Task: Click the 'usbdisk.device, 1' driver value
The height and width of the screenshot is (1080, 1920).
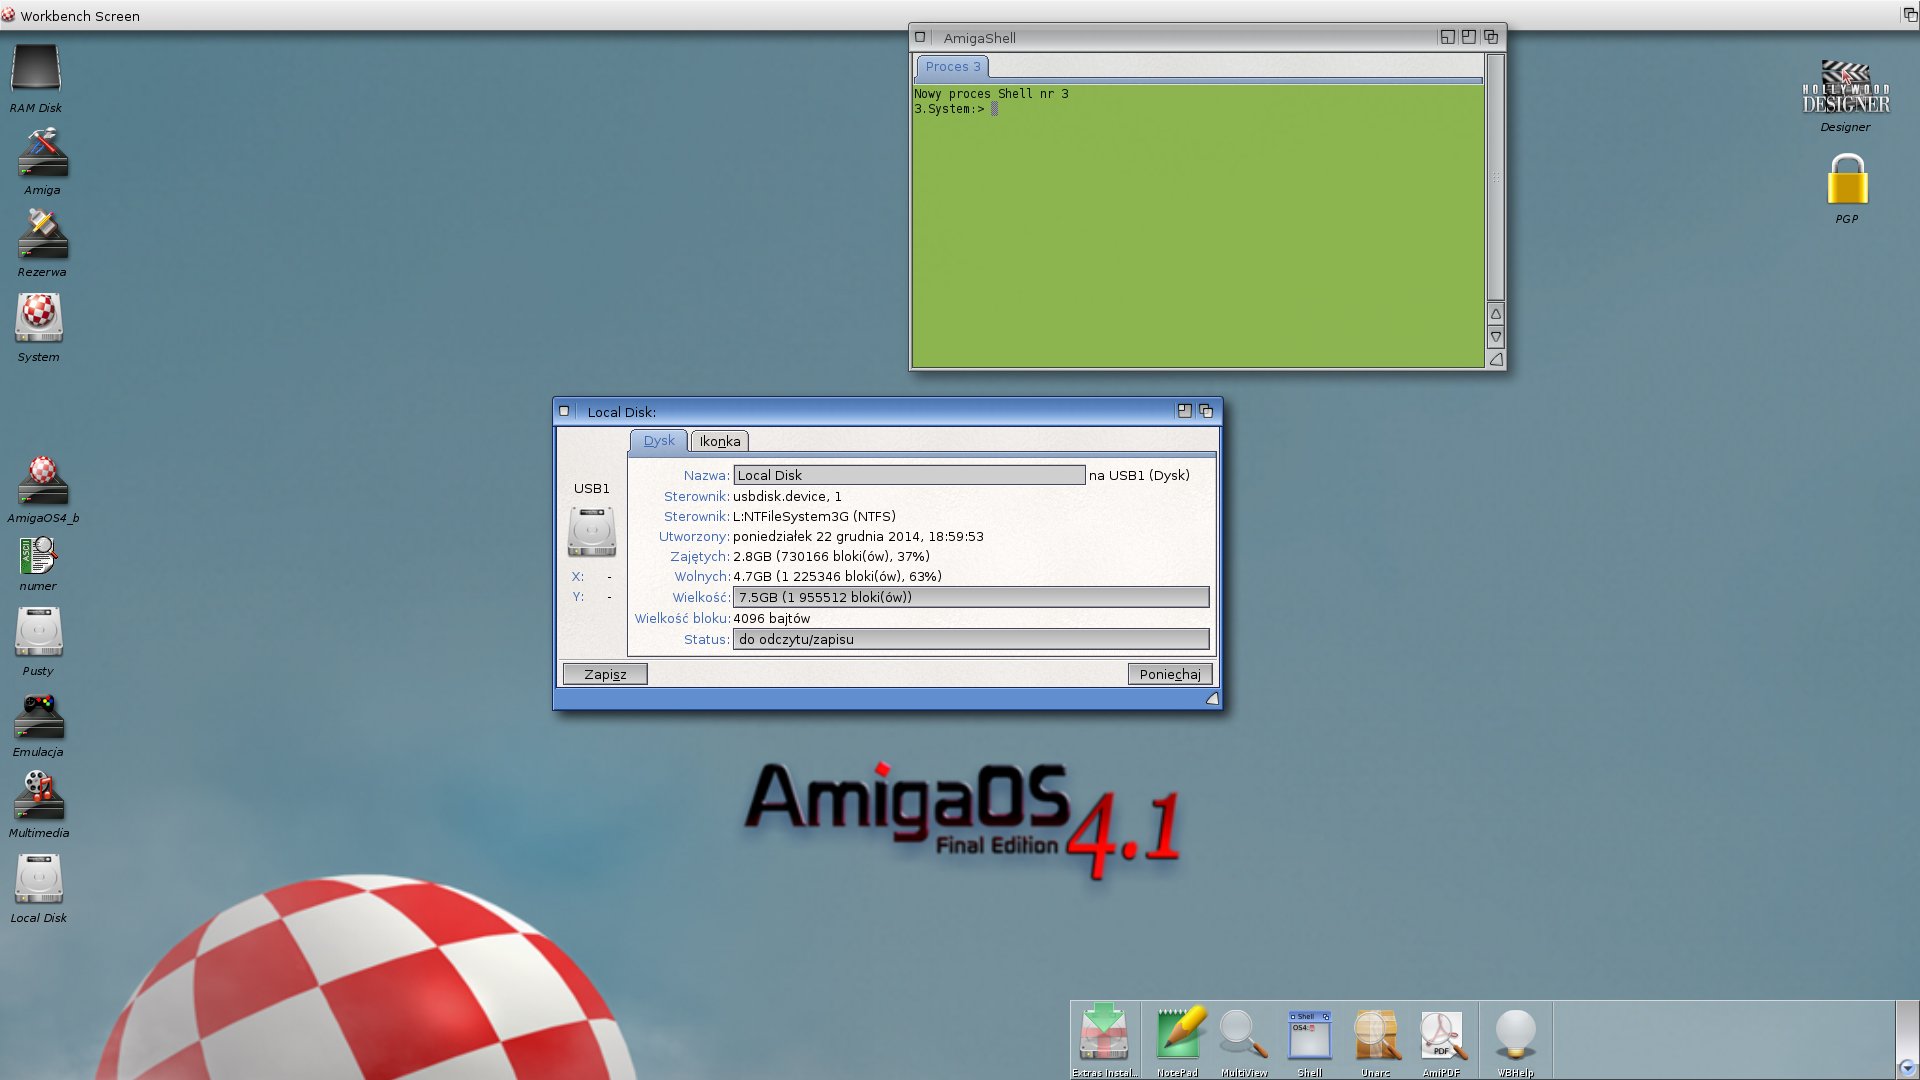Action: click(787, 496)
